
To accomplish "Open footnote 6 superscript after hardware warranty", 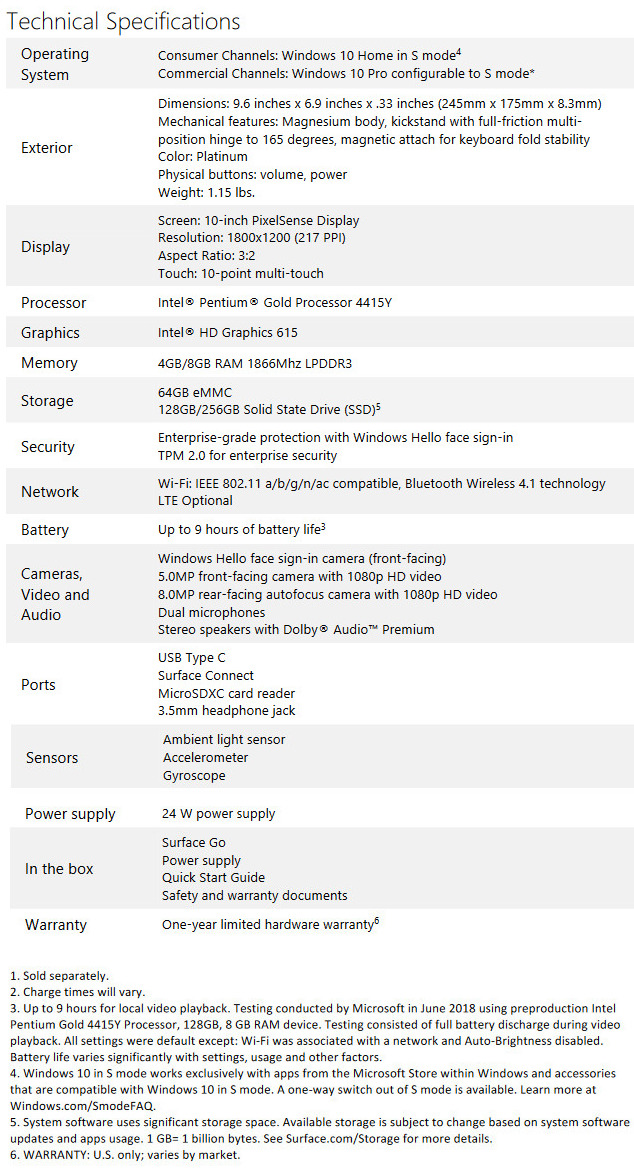I will click(x=377, y=920).
